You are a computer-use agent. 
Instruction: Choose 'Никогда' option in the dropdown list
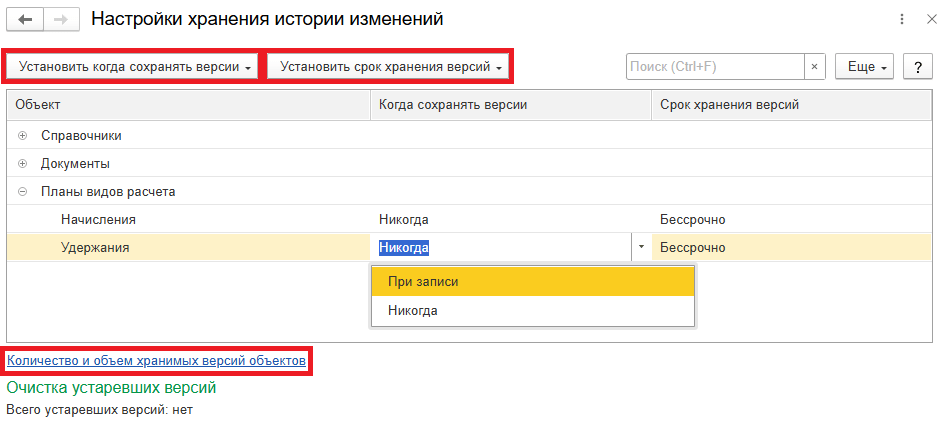(x=412, y=311)
